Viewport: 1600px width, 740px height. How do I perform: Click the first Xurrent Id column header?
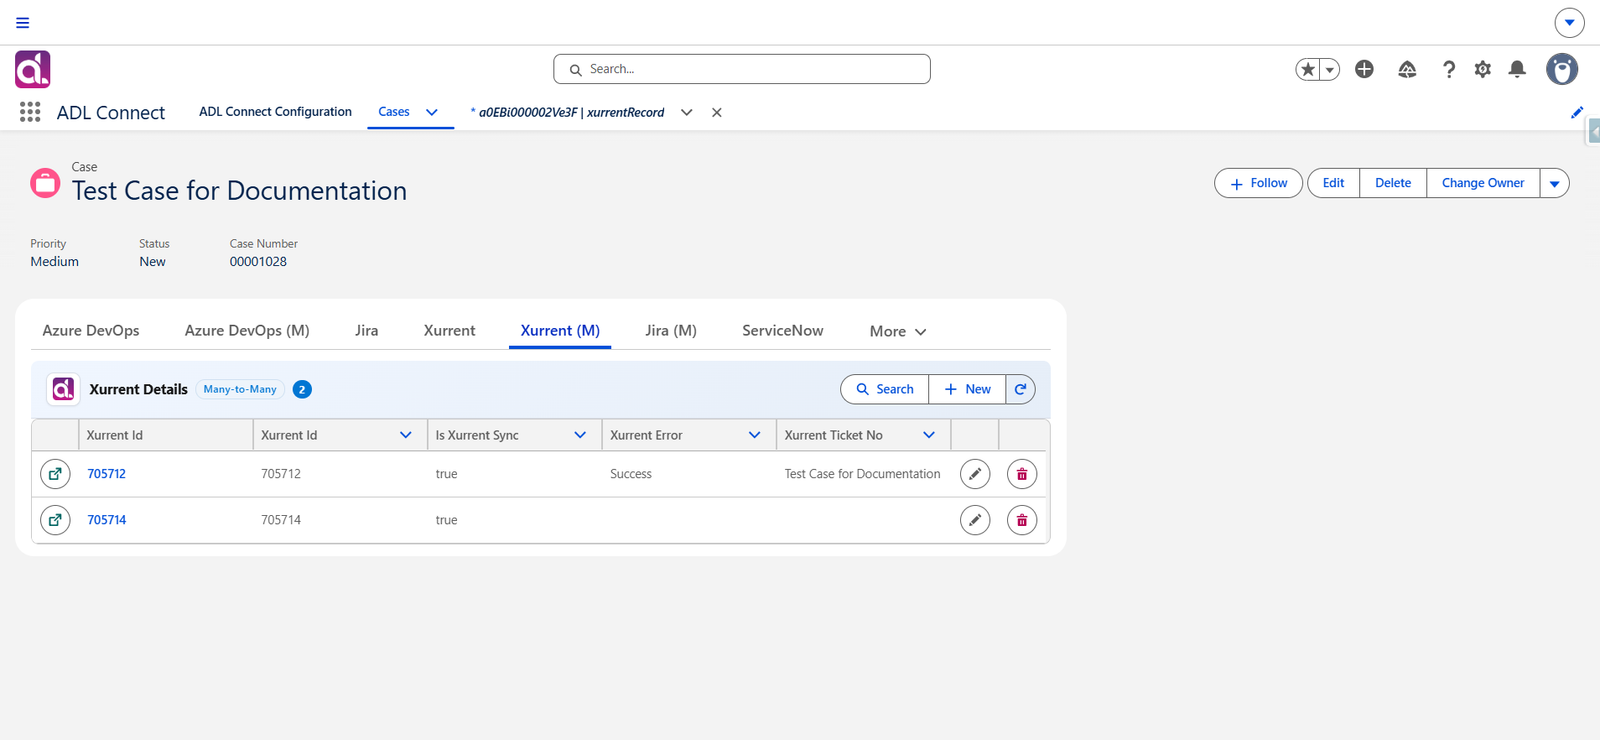(166, 435)
